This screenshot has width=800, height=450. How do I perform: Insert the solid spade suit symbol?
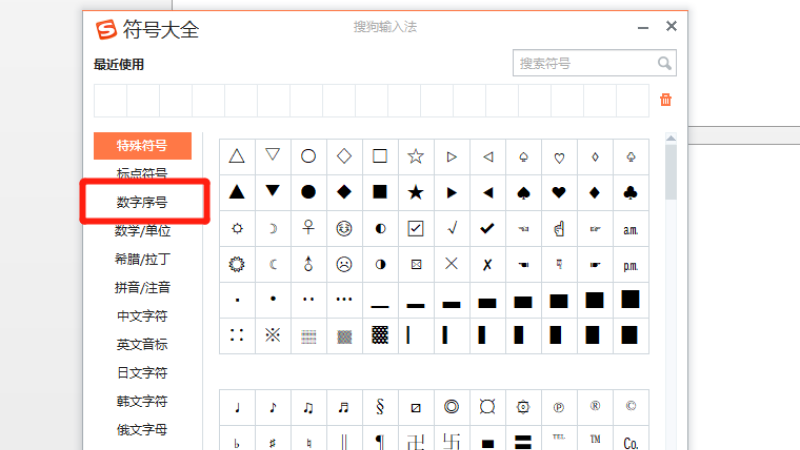[523, 192]
